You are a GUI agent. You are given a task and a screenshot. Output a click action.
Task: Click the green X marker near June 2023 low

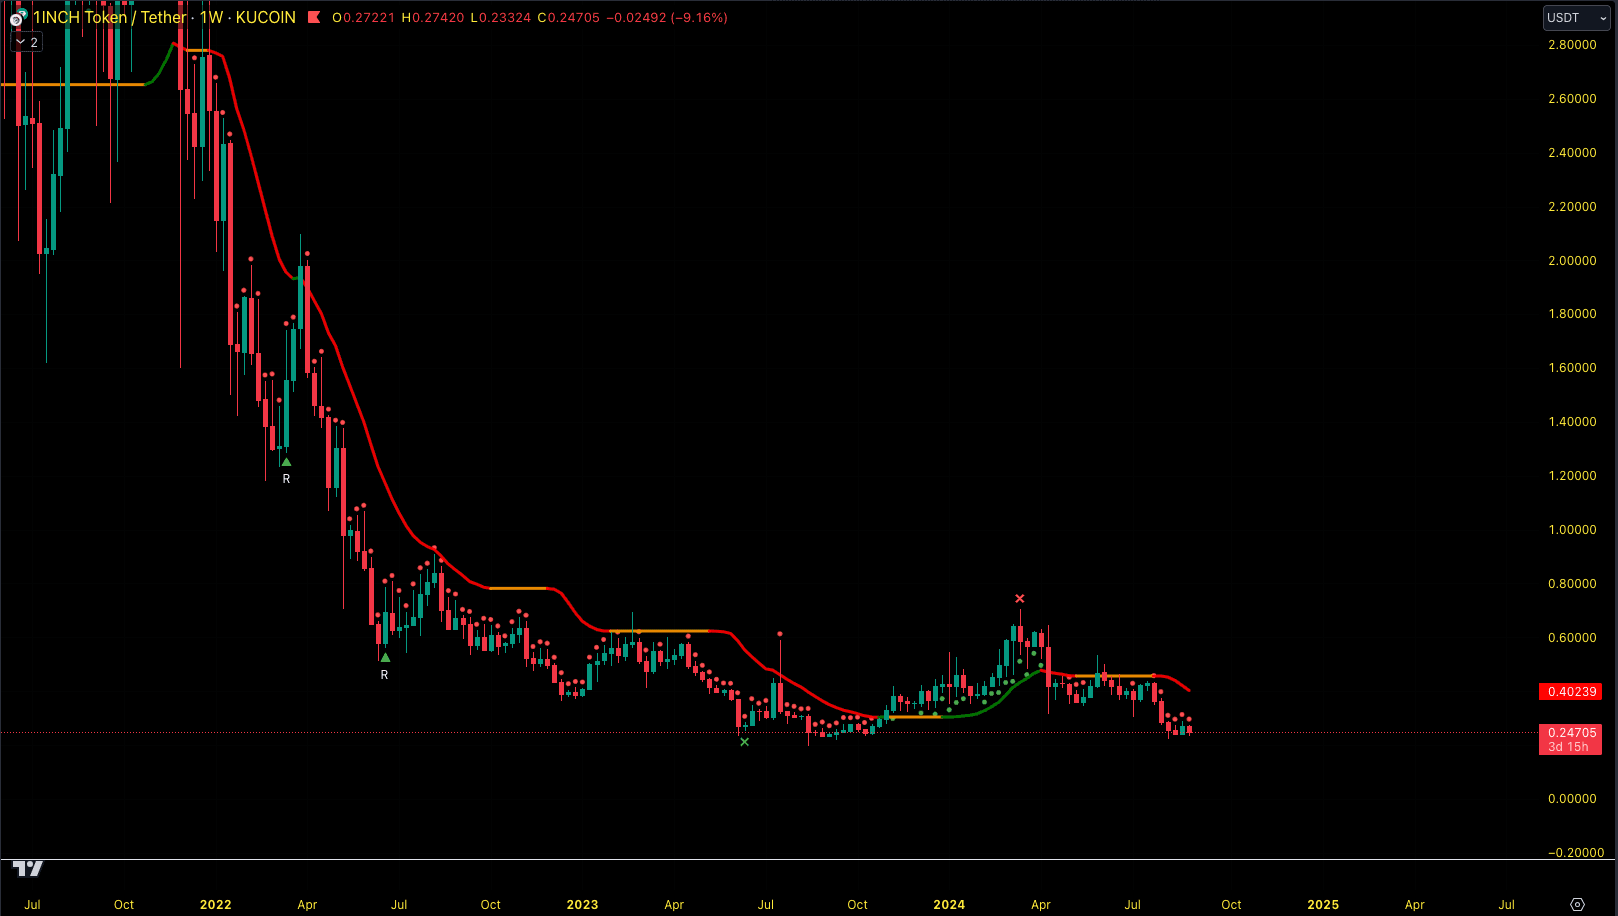tap(744, 742)
